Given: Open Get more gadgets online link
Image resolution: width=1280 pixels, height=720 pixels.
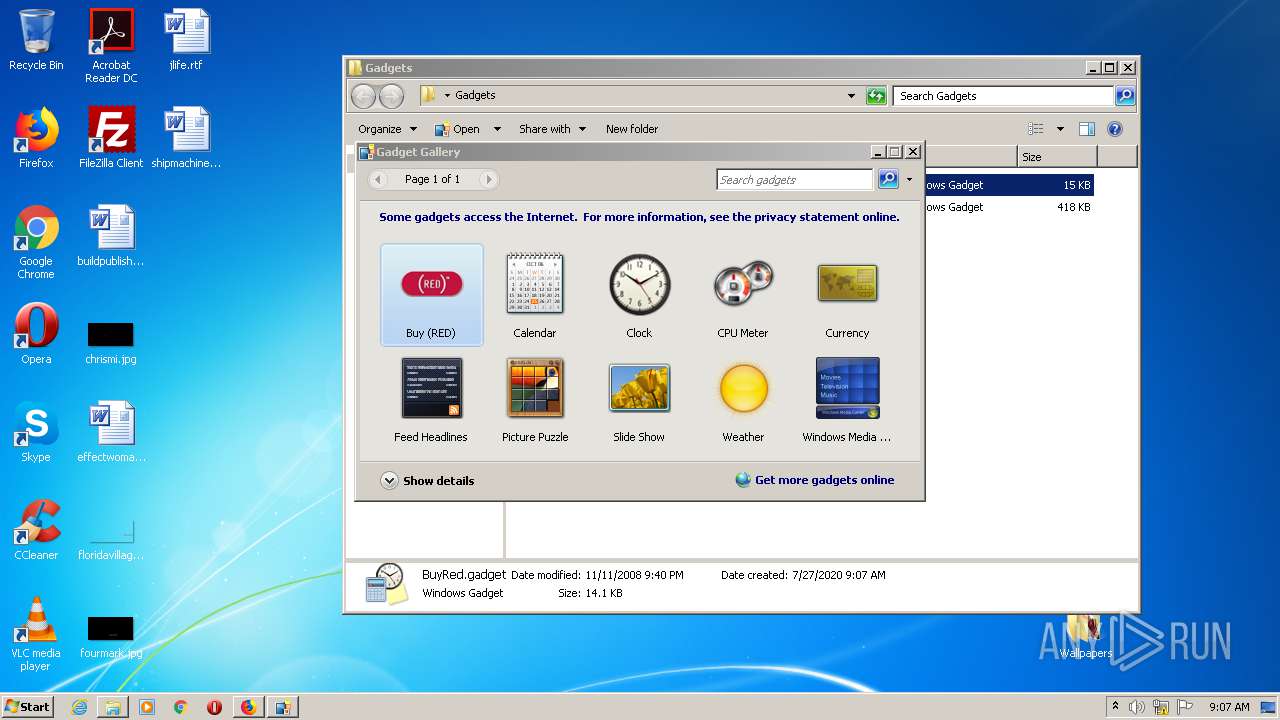Looking at the screenshot, I should click(x=815, y=480).
